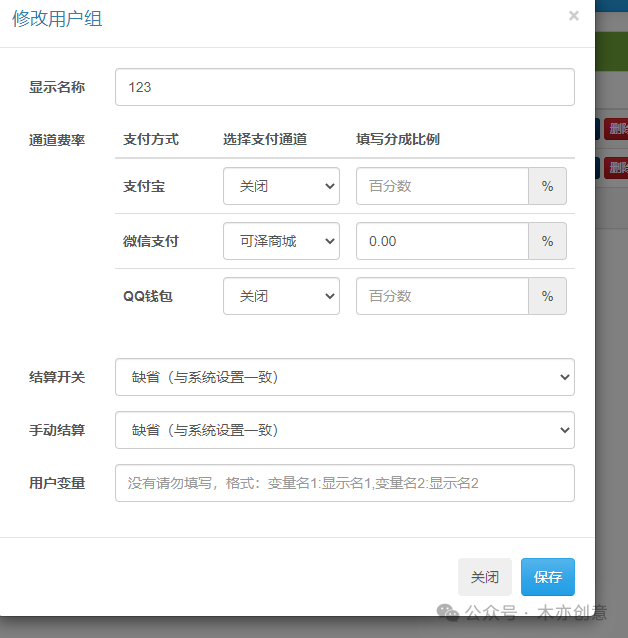Click the 用户变量 input field

(345, 483)
